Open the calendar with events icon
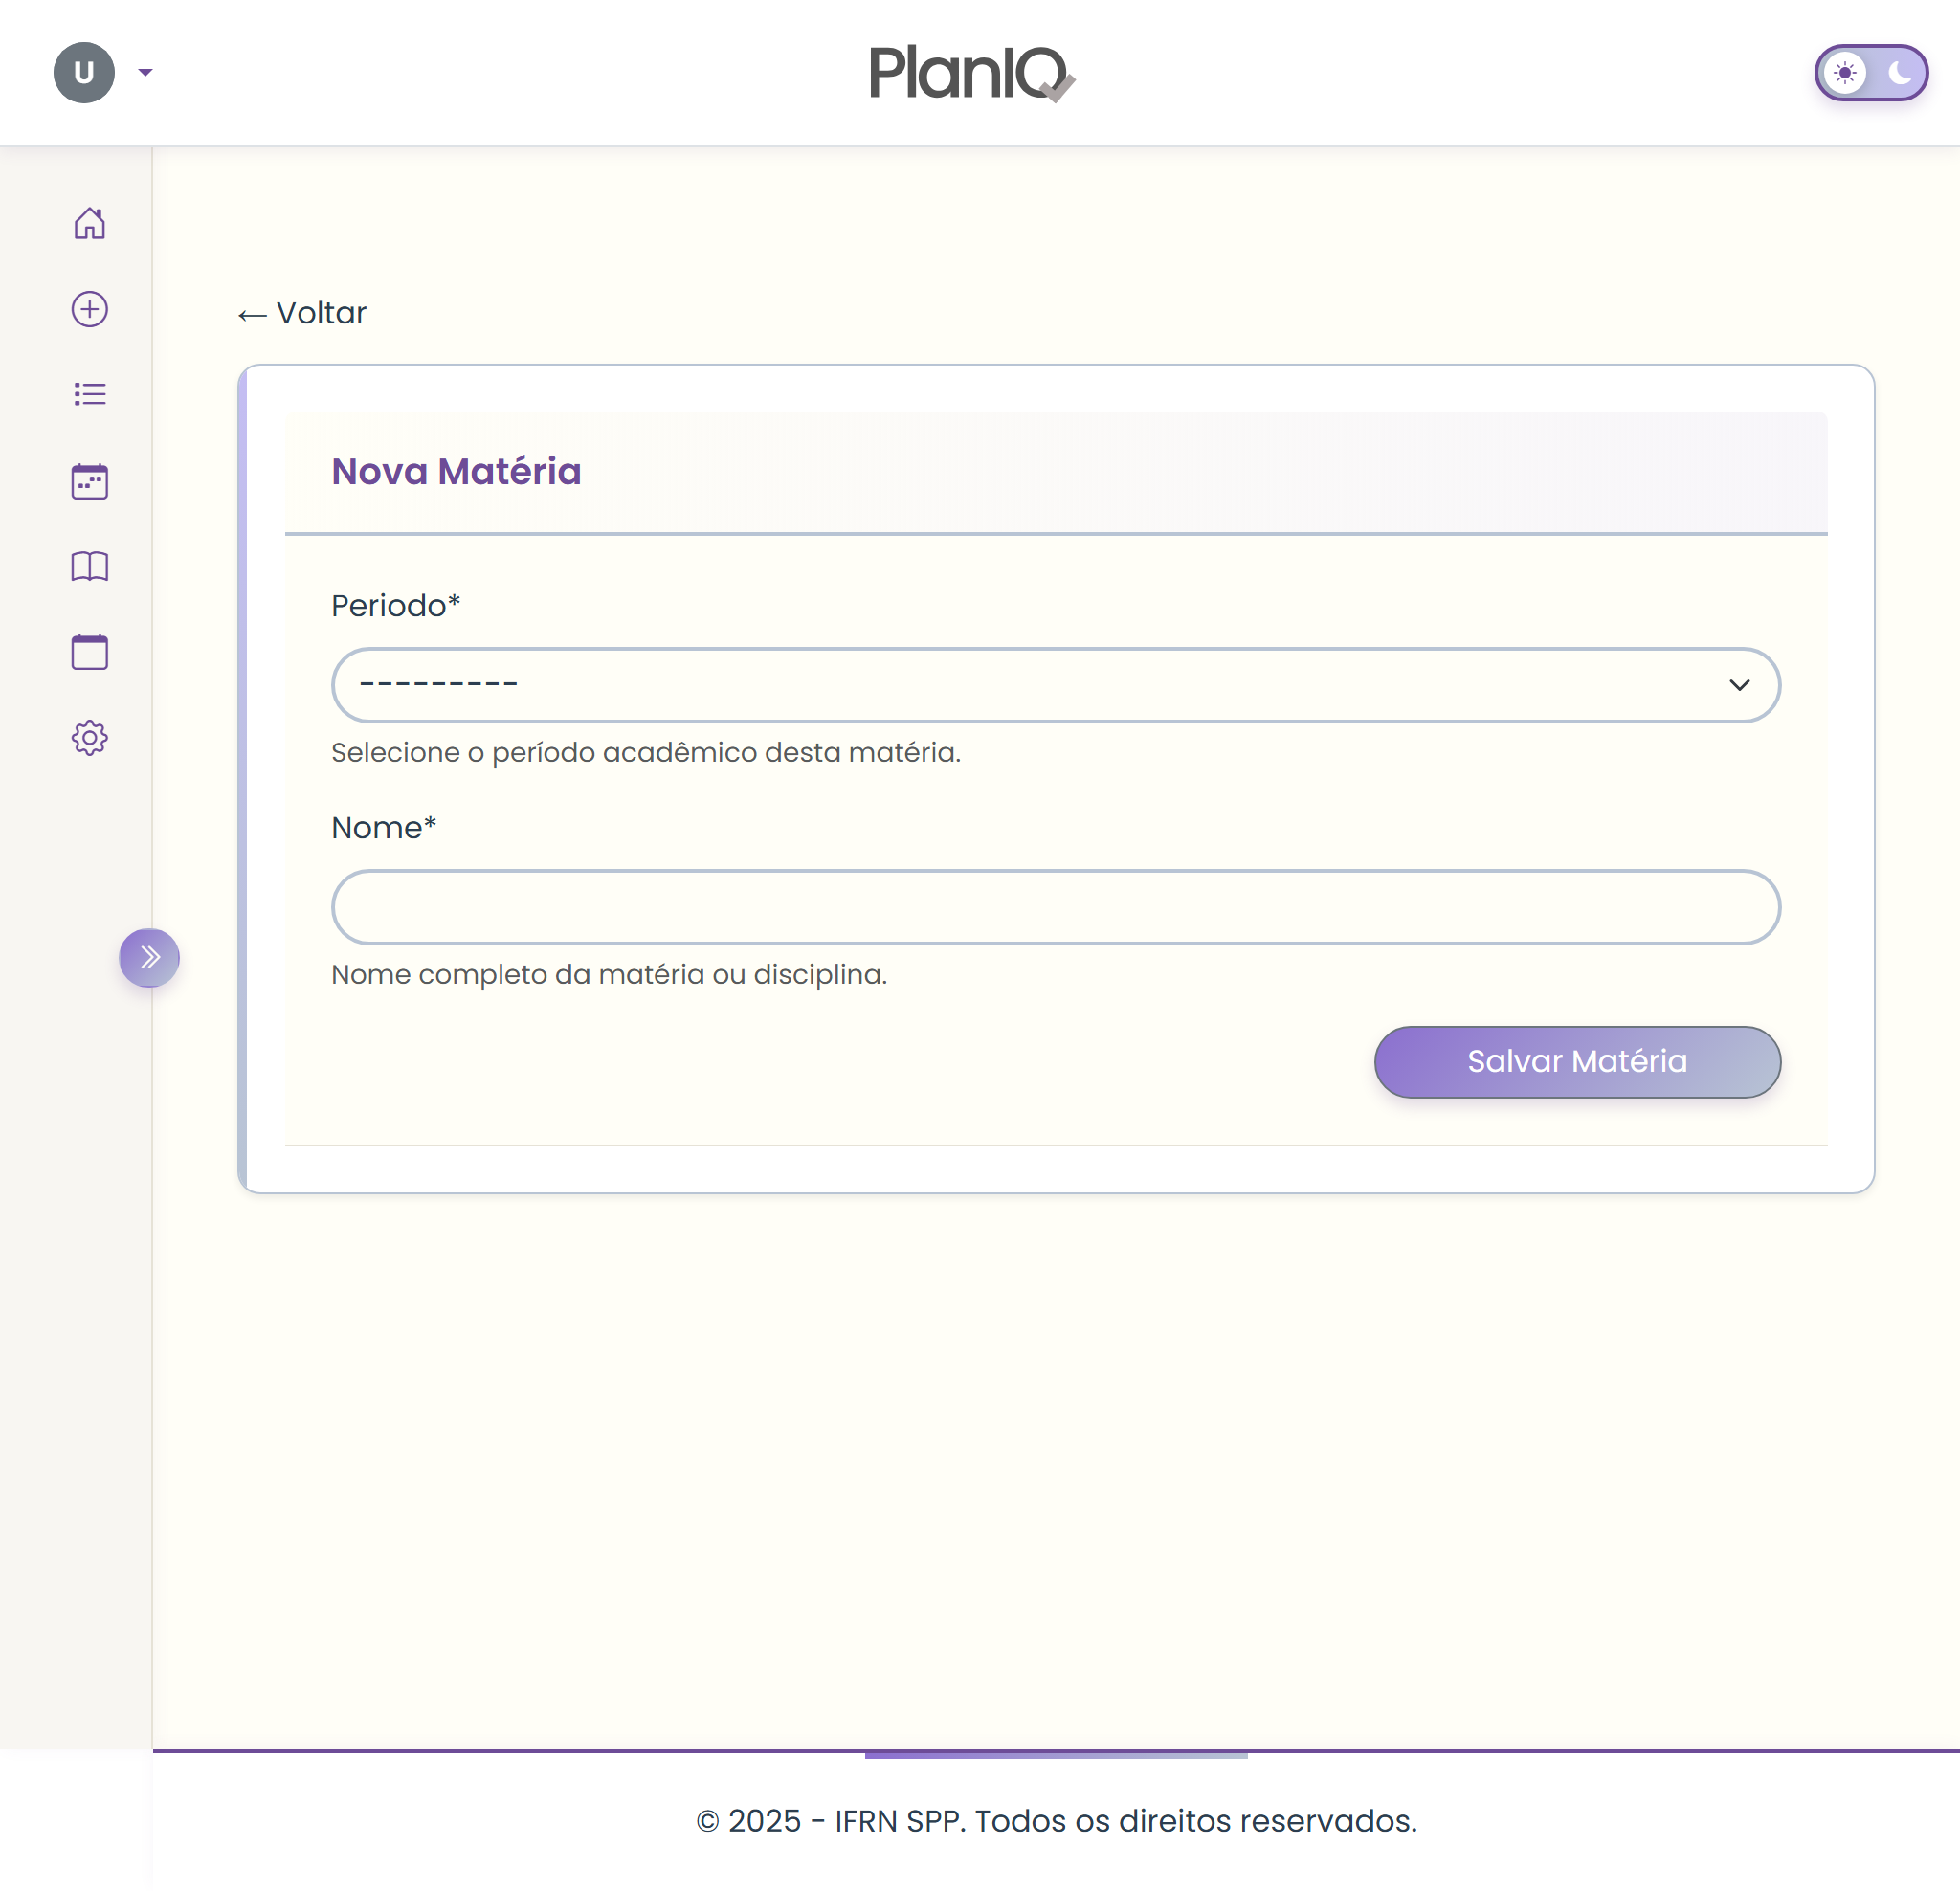This screenshot has height=1891, width=1960. [90, 481]
